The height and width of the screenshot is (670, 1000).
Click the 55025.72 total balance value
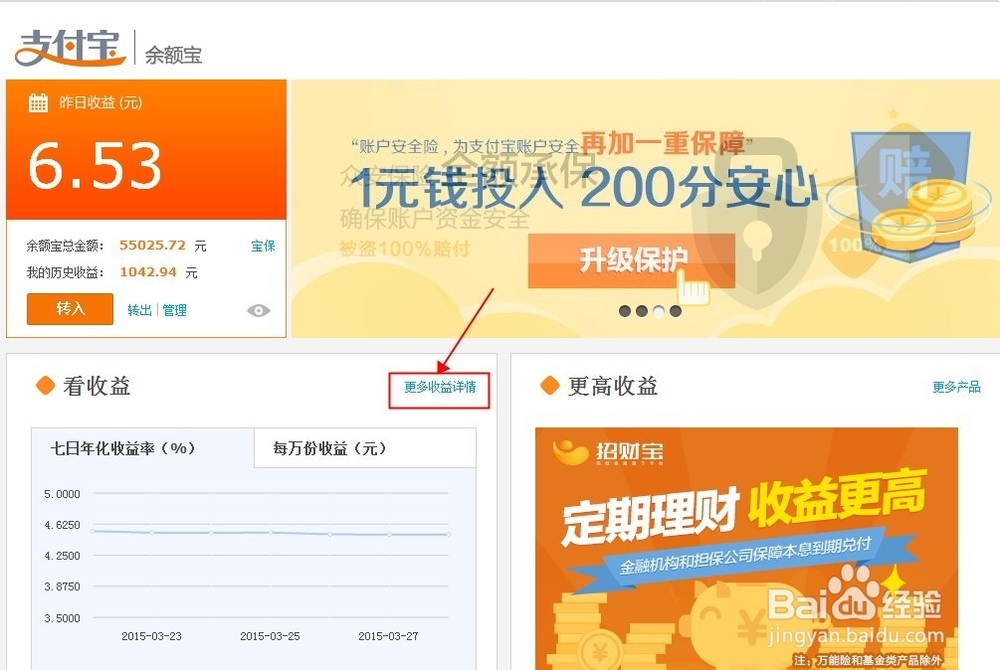tap(152, 245)
